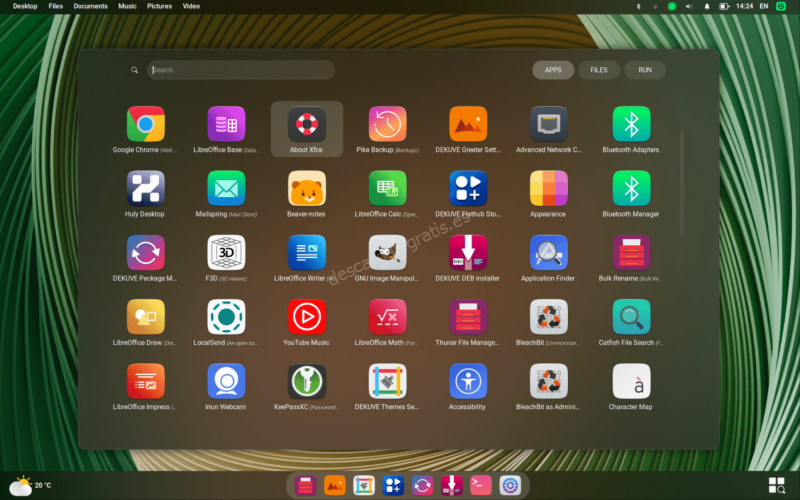The width and height of the screenshot is (800, 500).
Task: Launch GNU Image Manipulation Program
Action: [387, 253]
